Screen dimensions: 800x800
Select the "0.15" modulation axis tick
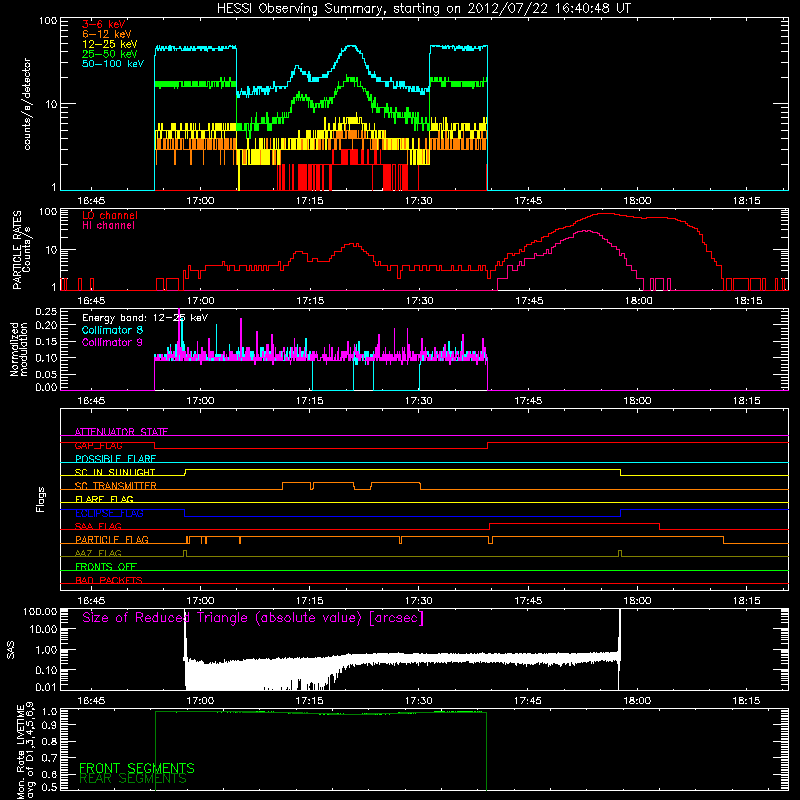pos(46,341)
